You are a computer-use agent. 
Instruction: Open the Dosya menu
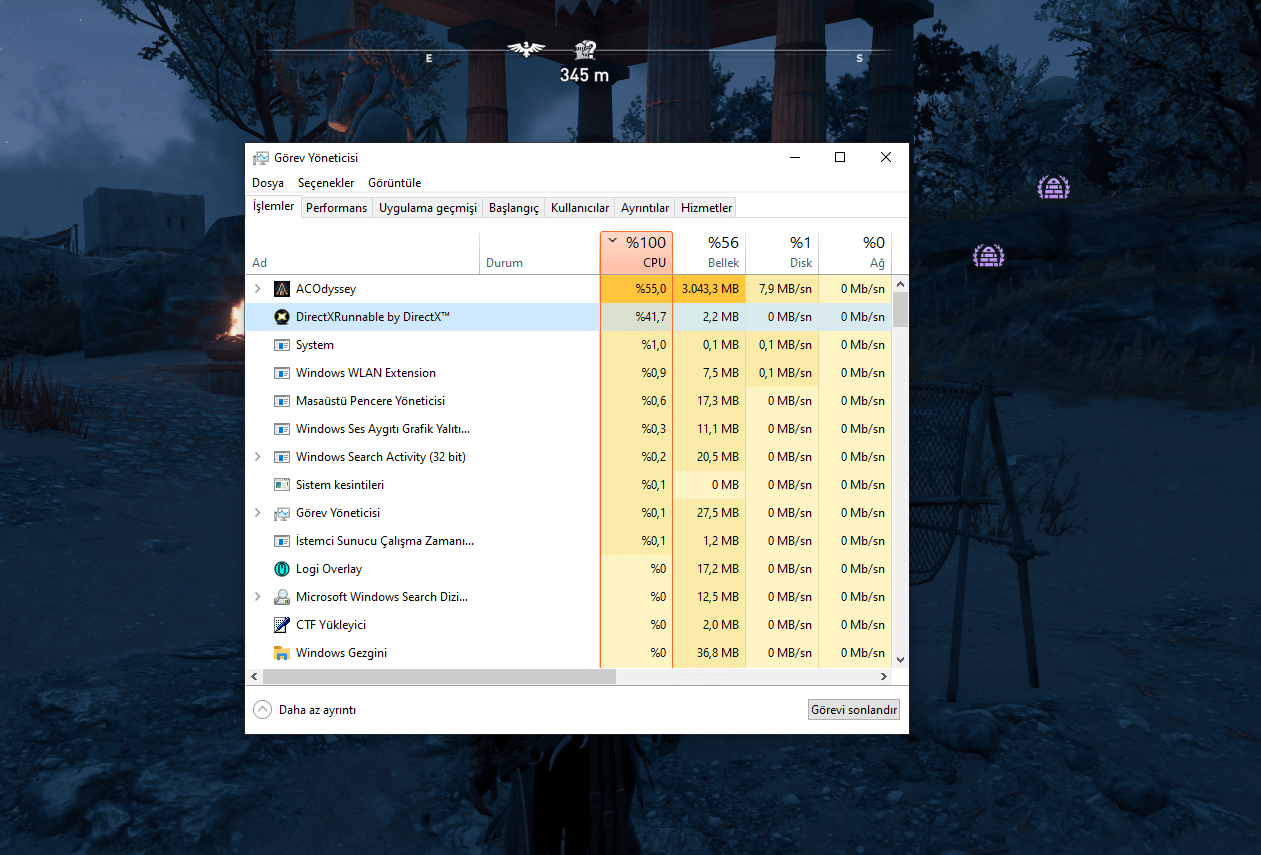click(x=268, y=183)
